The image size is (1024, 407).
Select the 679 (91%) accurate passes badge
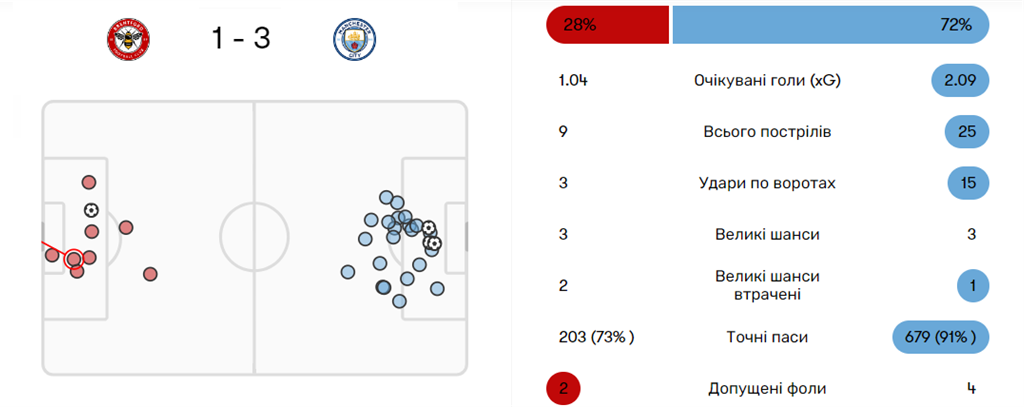(x=940, y=337)
